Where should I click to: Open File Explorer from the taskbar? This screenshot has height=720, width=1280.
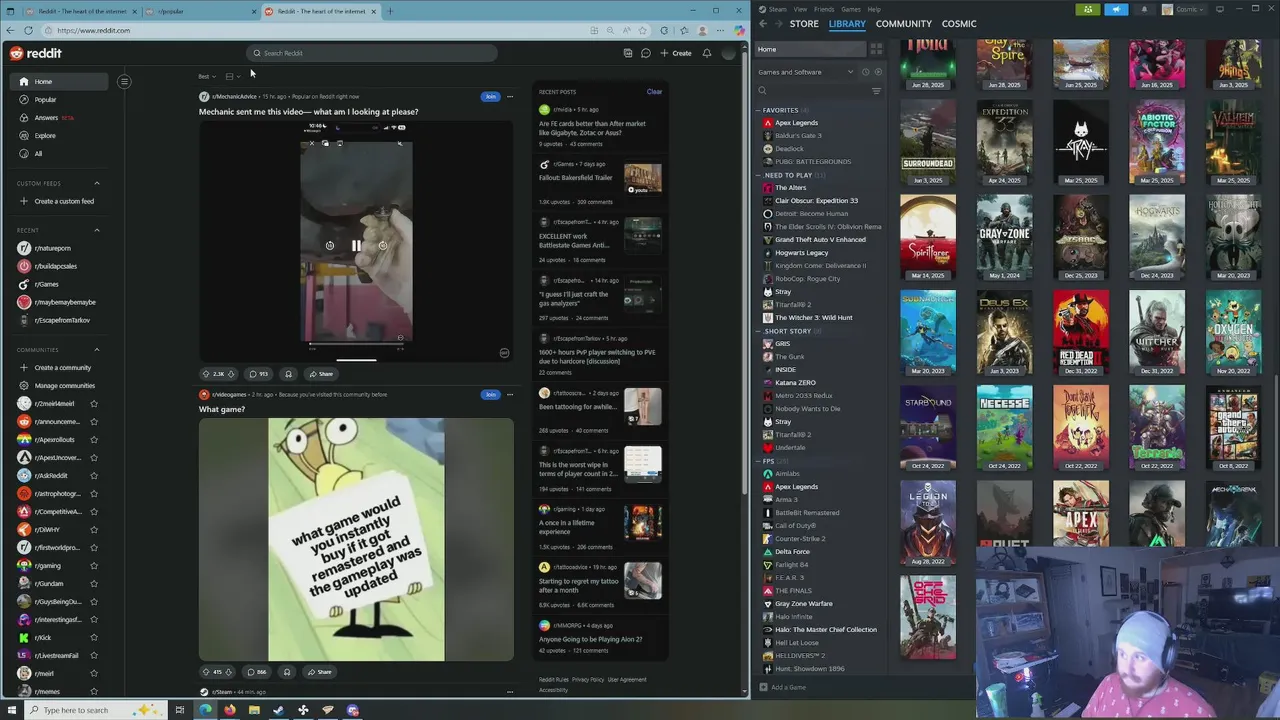coord(254,710)
